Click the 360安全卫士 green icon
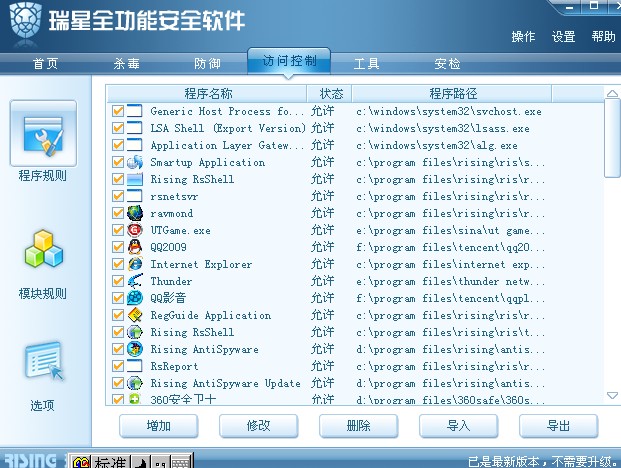Image resolution: width=621 pixels, height=468 pixels. [135, 399]
